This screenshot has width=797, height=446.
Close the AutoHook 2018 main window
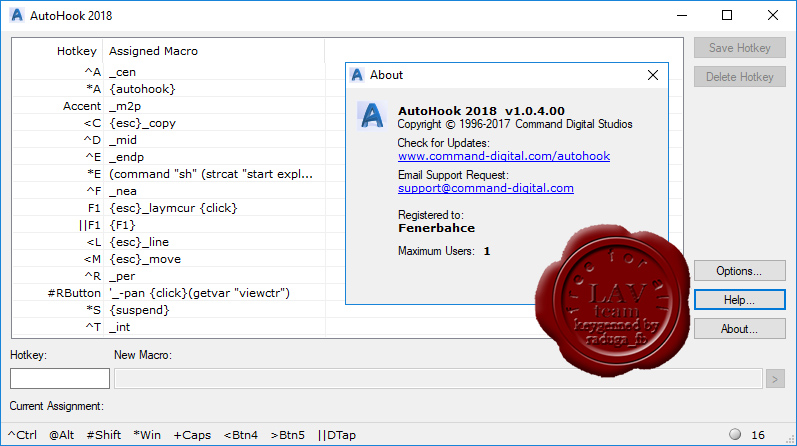pyautogui.click(x=773, y=15)
